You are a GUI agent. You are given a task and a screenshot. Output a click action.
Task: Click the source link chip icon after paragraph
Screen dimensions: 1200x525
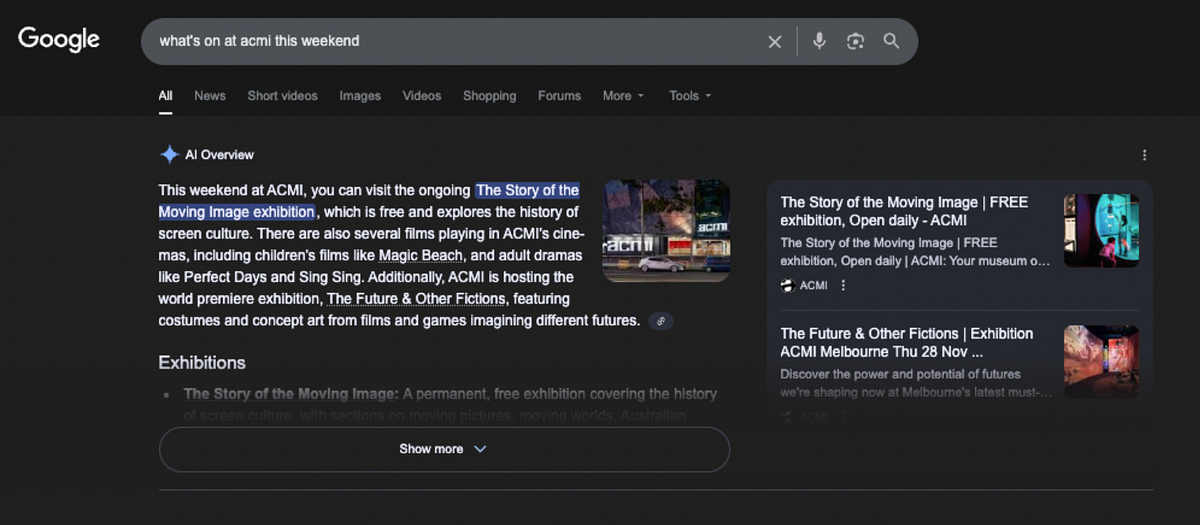click(659, 321)
